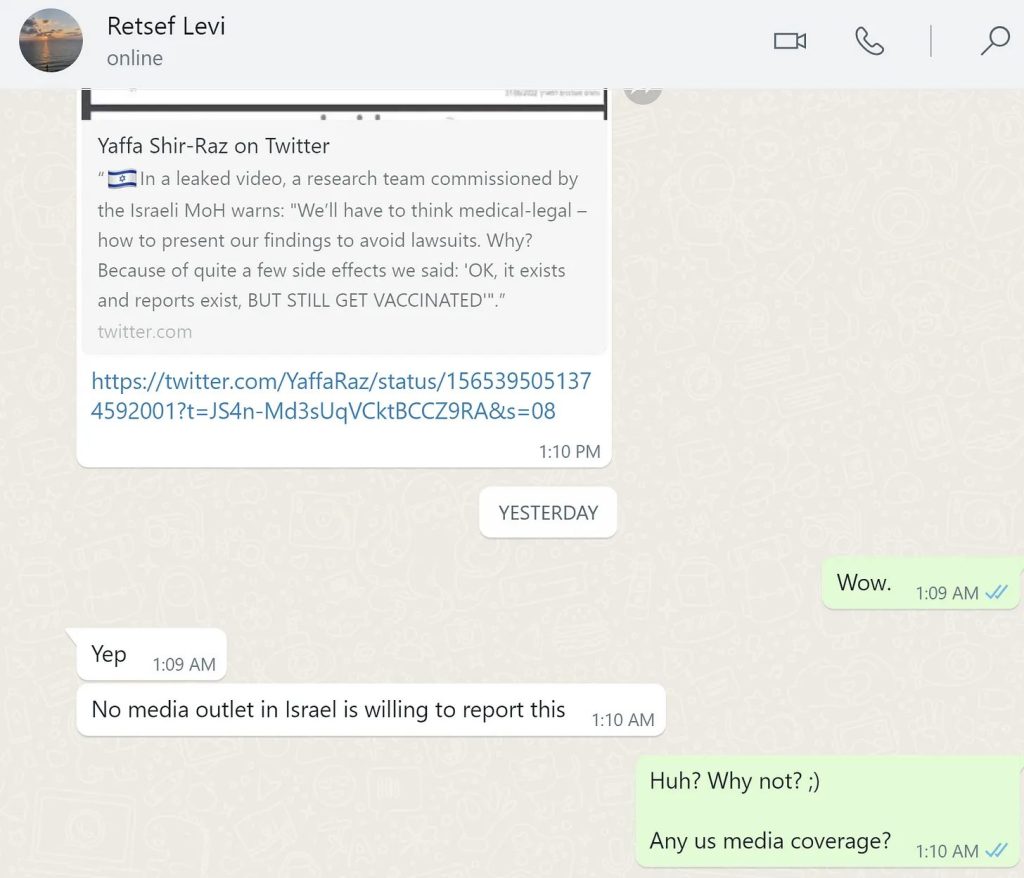Open the "Yaffa Shir-Raz on Twitter" preview title
Image resolution: width=1024 pixels, height=878 pixels.
tap(214, 146)
